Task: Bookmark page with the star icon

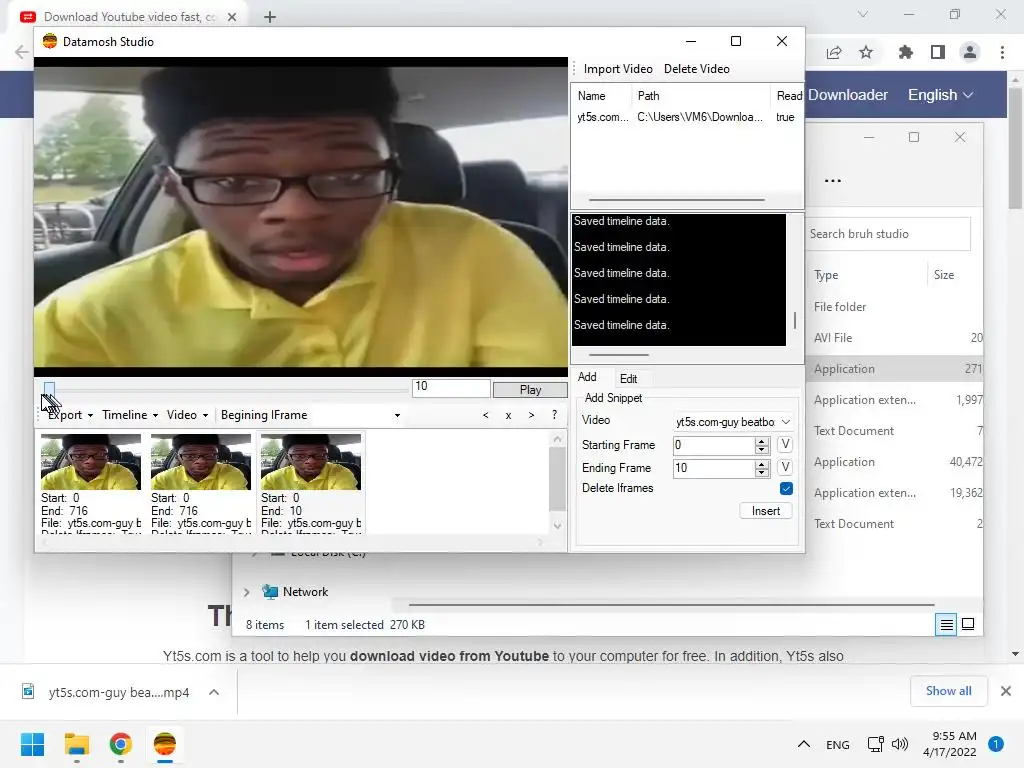Action: point(866,52)
